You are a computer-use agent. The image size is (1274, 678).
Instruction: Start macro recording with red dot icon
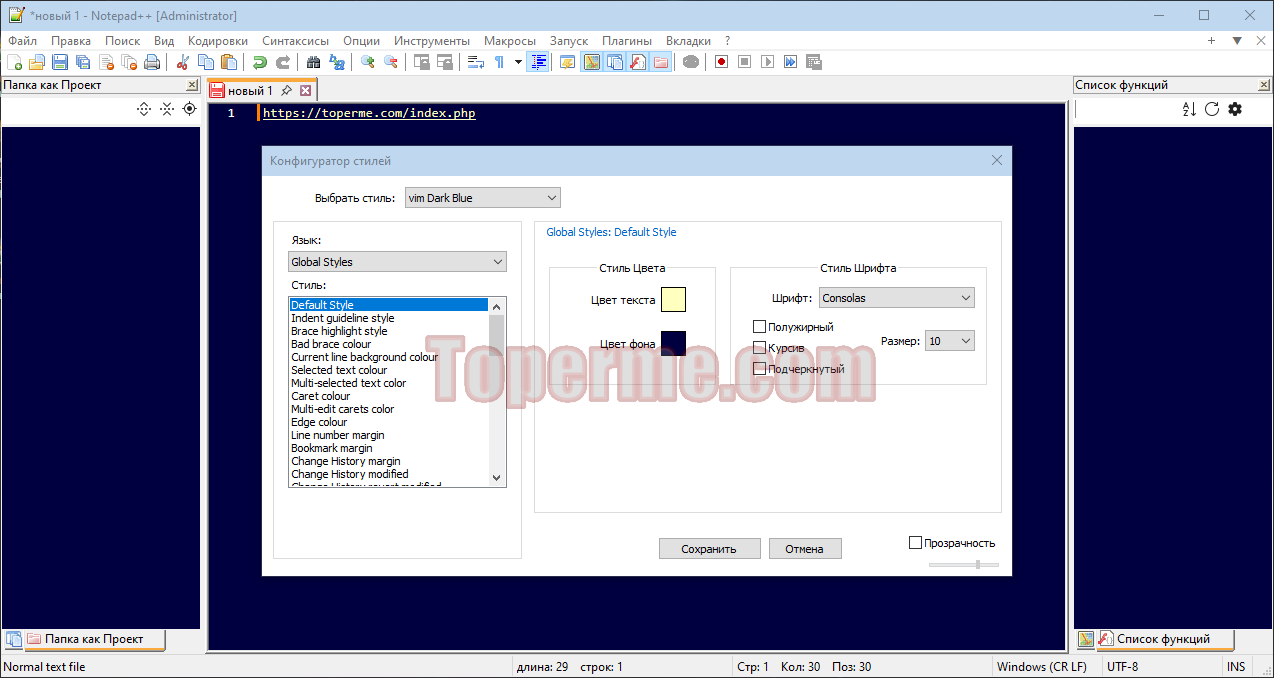(x=721, y=62)
